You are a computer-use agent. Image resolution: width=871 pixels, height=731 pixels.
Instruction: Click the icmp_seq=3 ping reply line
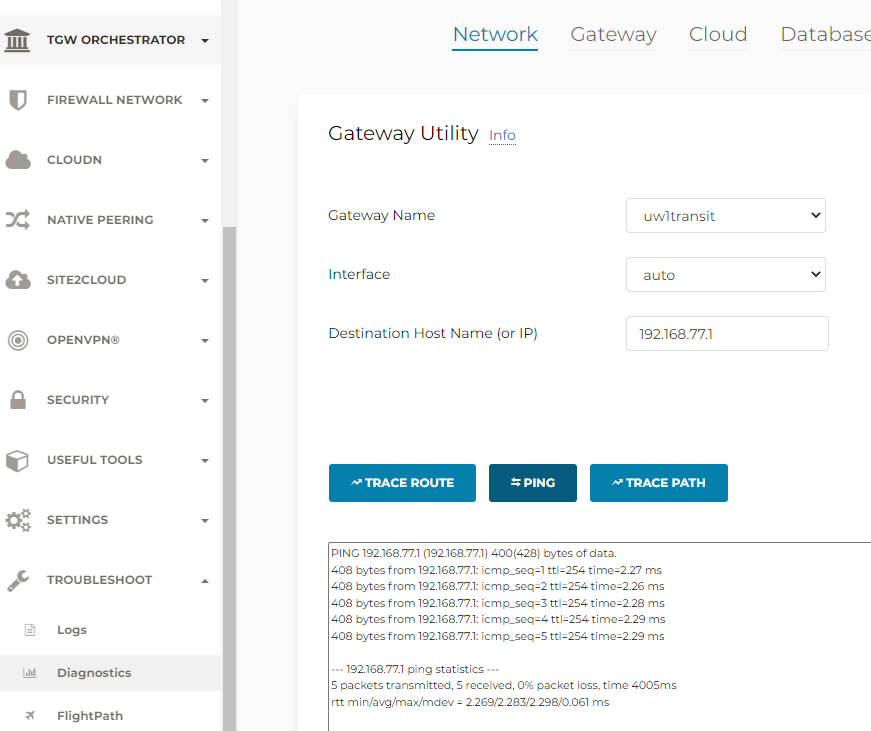[498, 603]
